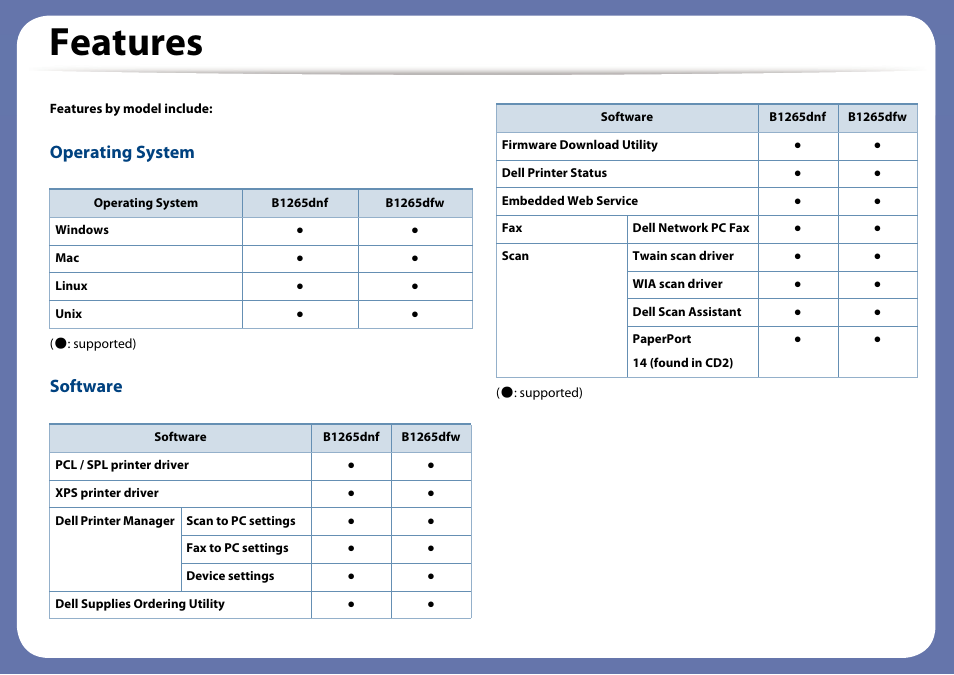954x675 pixels.
Task: Select "XPS printer driver" row label
Action: coord(106,493)
